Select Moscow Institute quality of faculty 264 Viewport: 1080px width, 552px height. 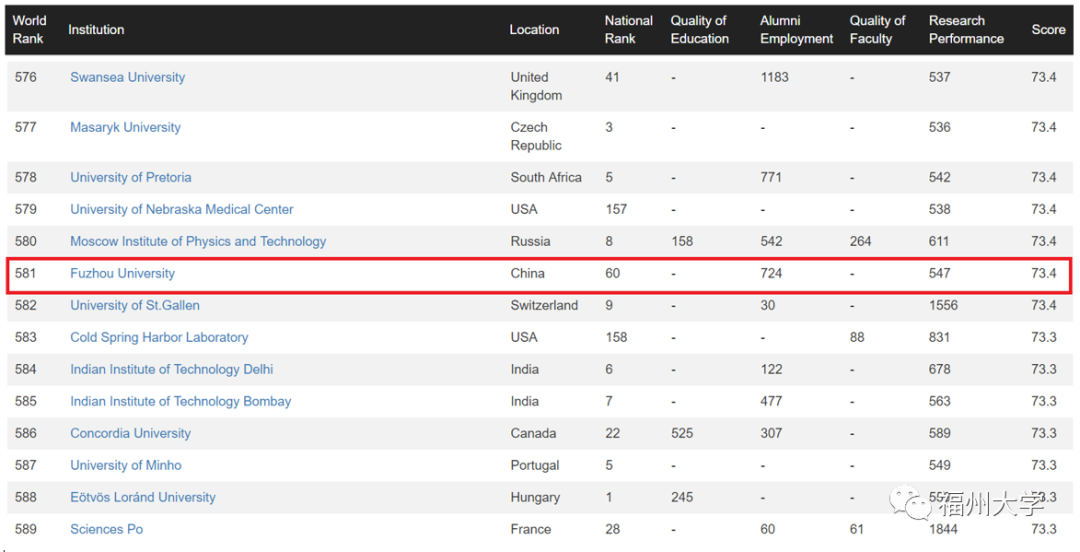pyautogui.click(x=860, y=241)
